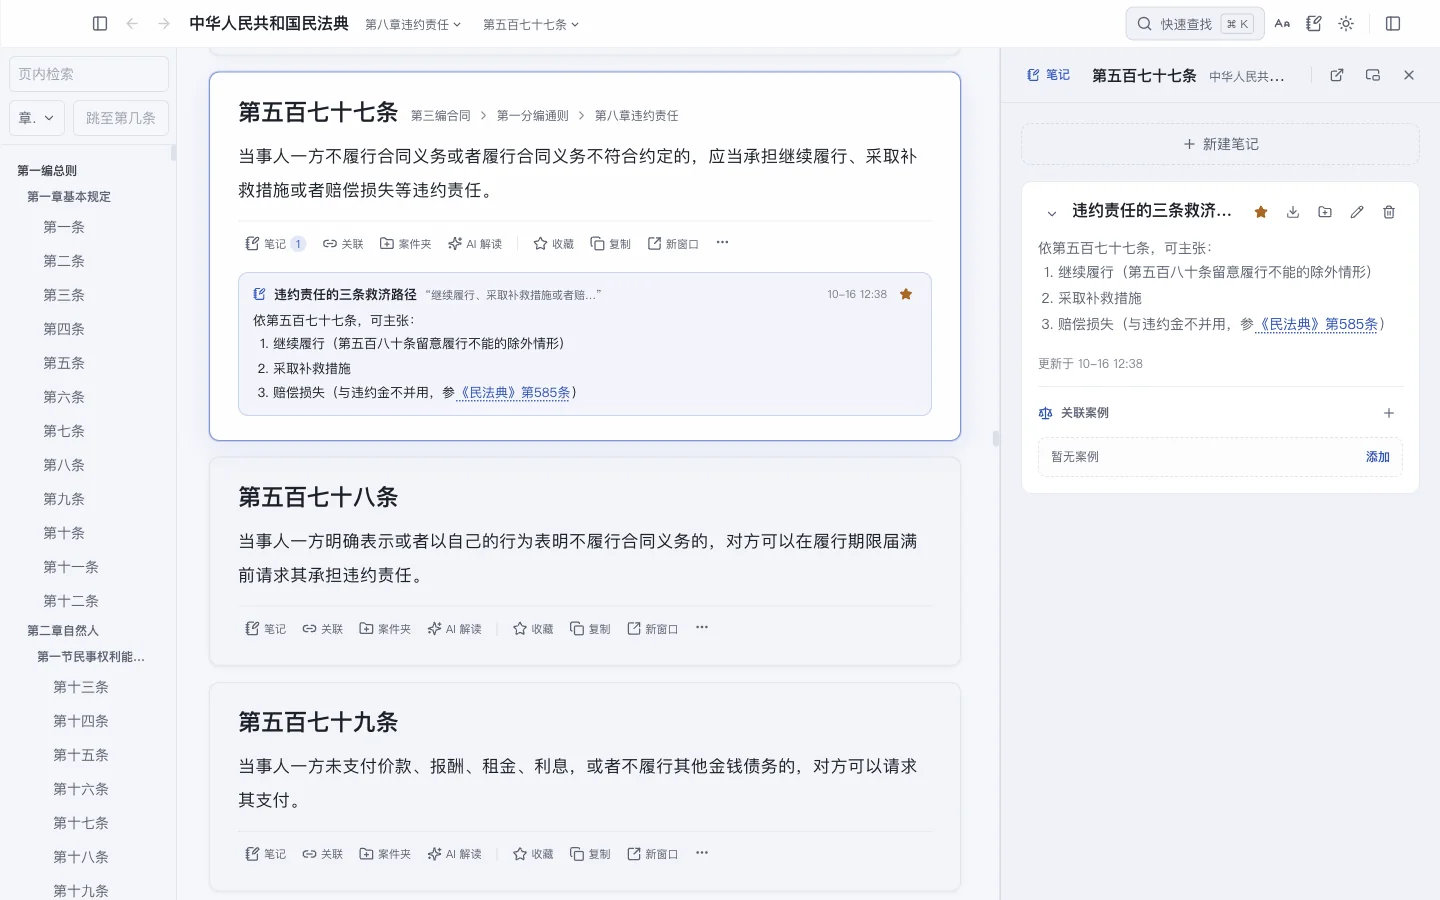Toggle the left sidebar panel
1440x900 pixels.
click(x=100, y=24)
